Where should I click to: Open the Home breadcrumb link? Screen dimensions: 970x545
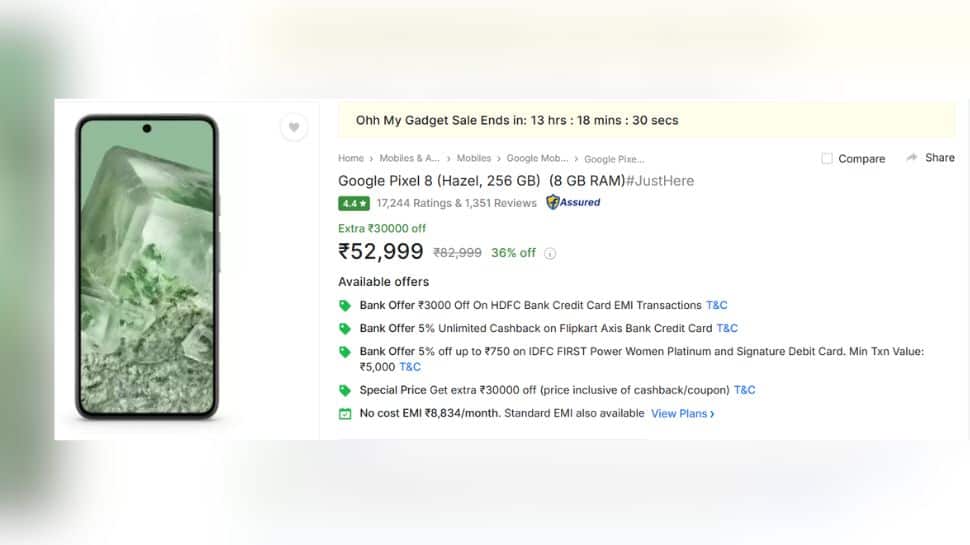tap(351, 158)
